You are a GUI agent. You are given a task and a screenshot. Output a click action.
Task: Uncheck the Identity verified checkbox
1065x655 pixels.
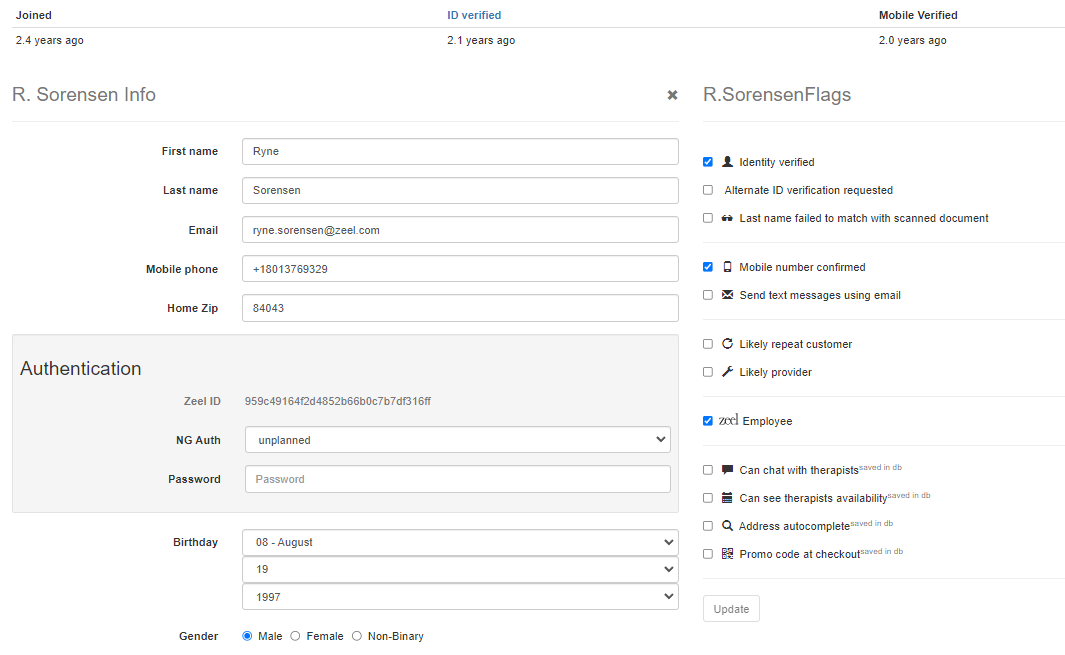pyautogui.click(x=708, y=162)
